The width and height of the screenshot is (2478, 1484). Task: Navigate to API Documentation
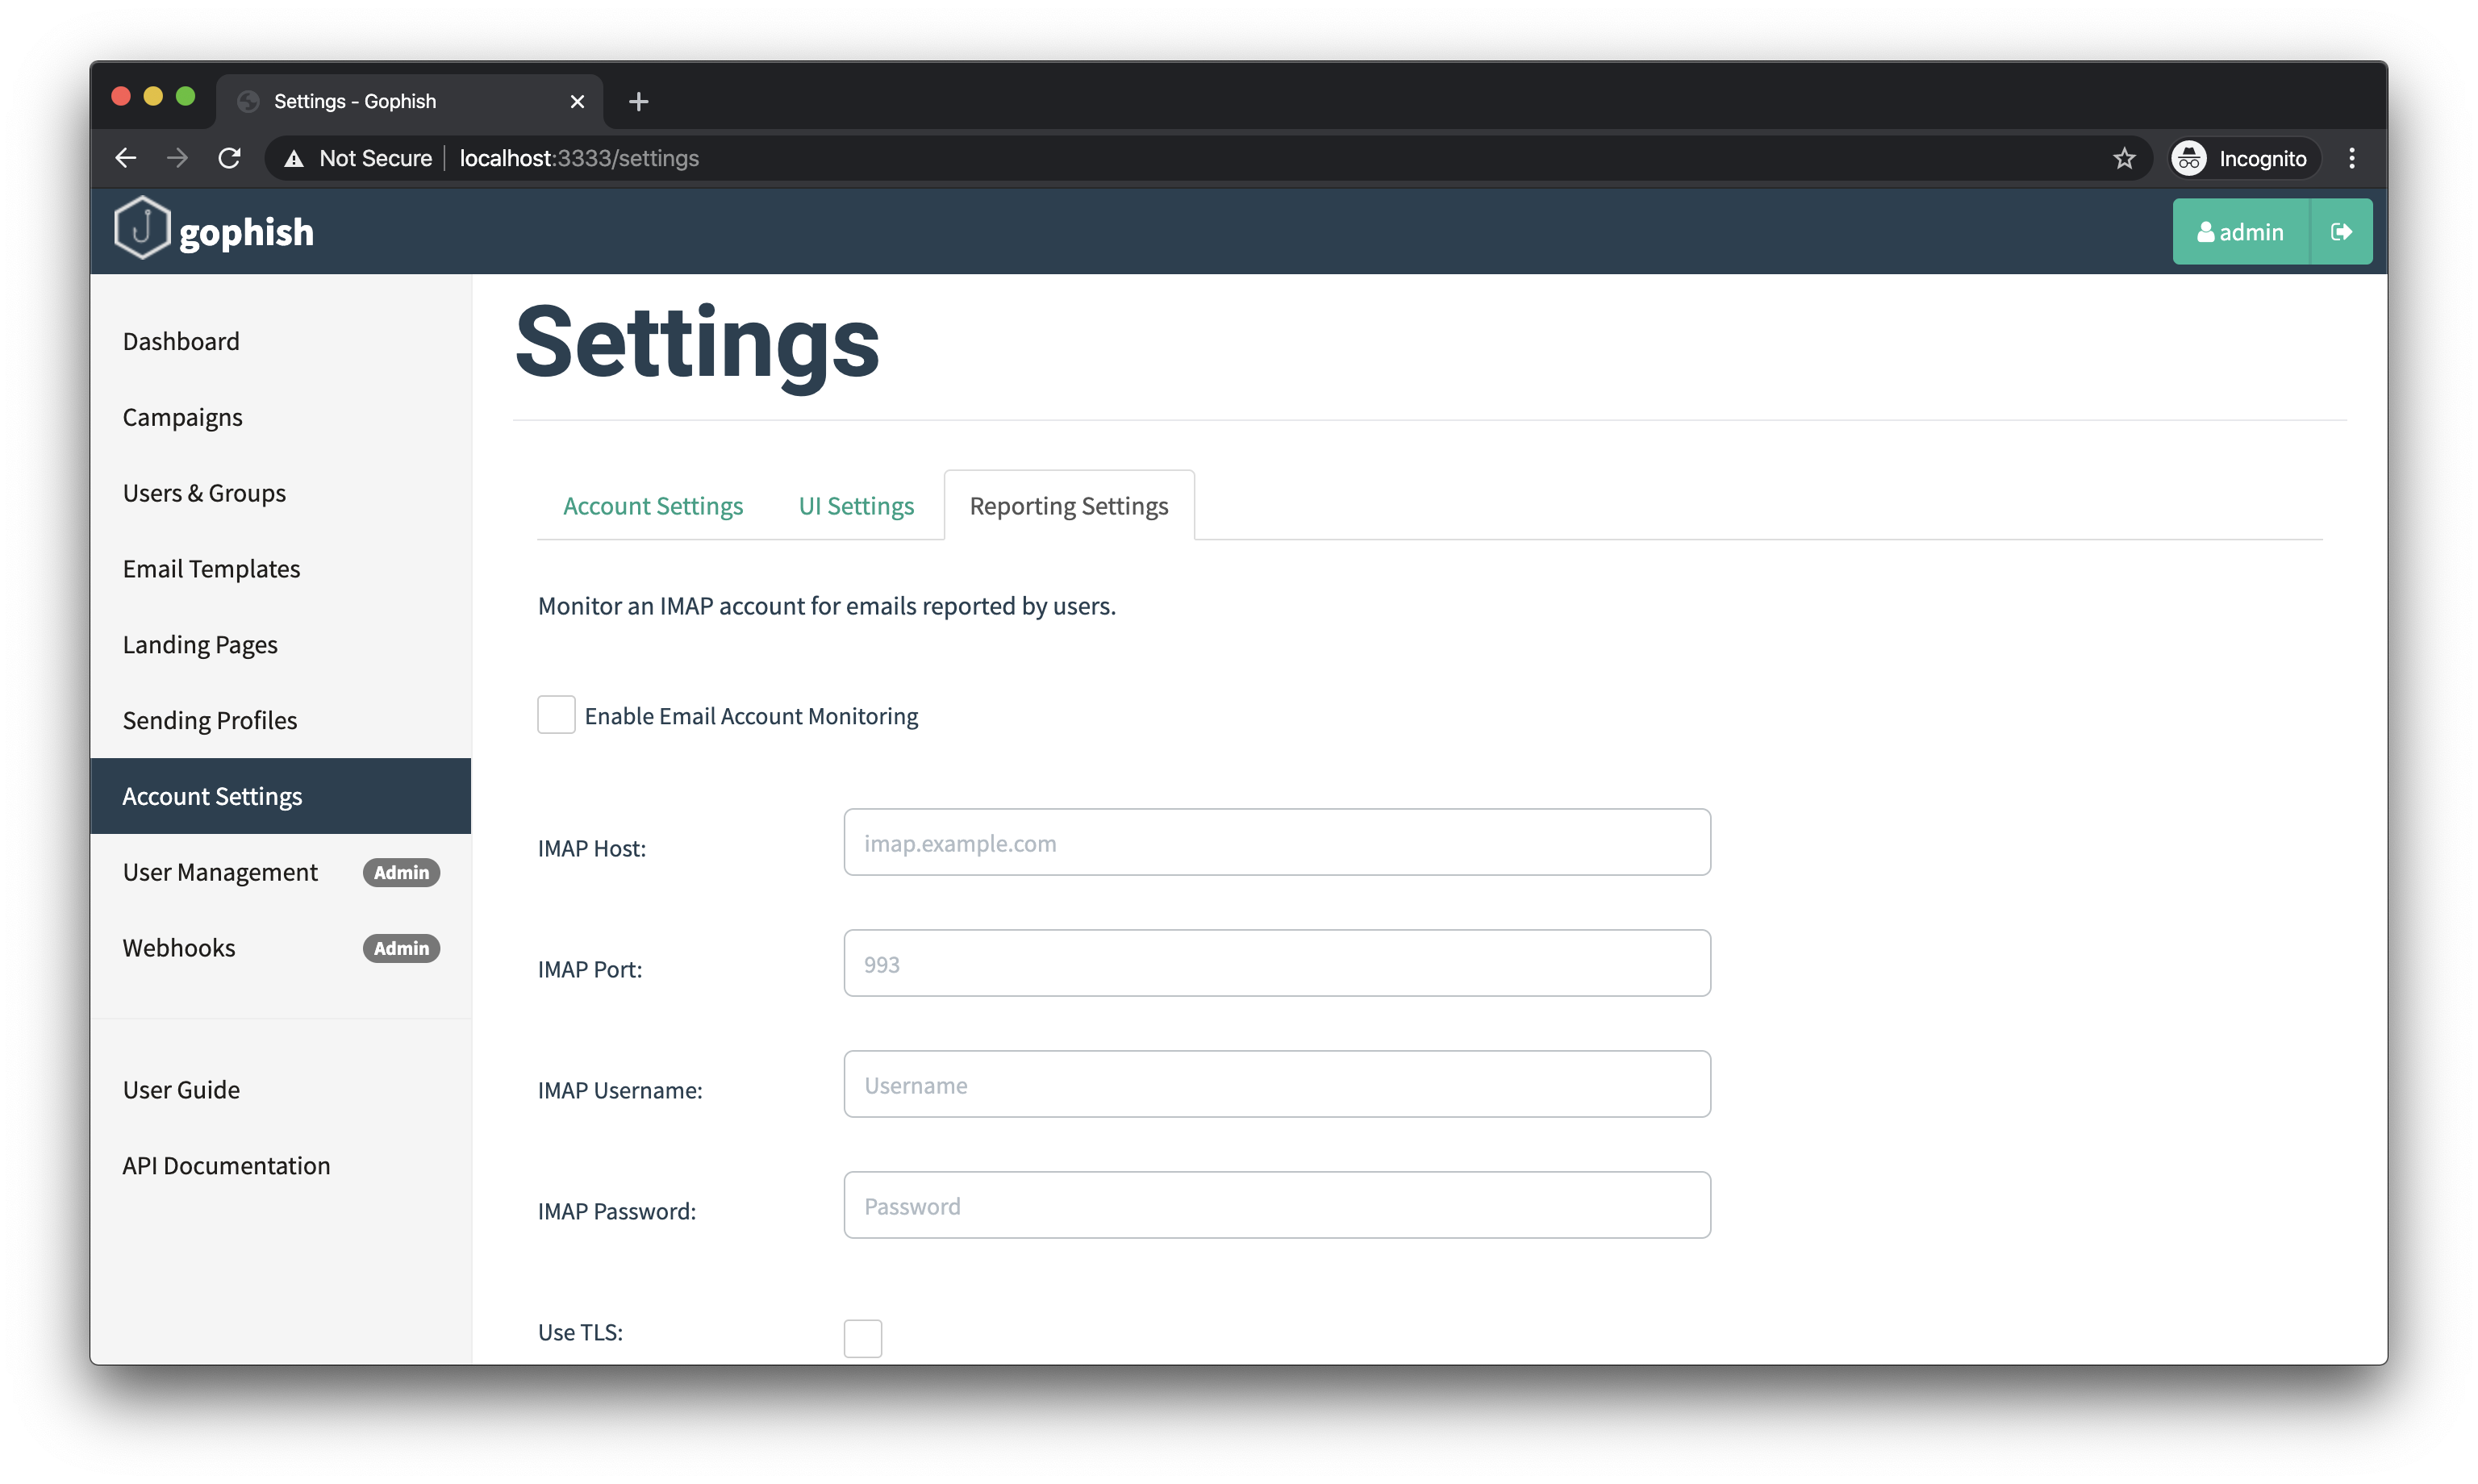(x=226, y=1164)
